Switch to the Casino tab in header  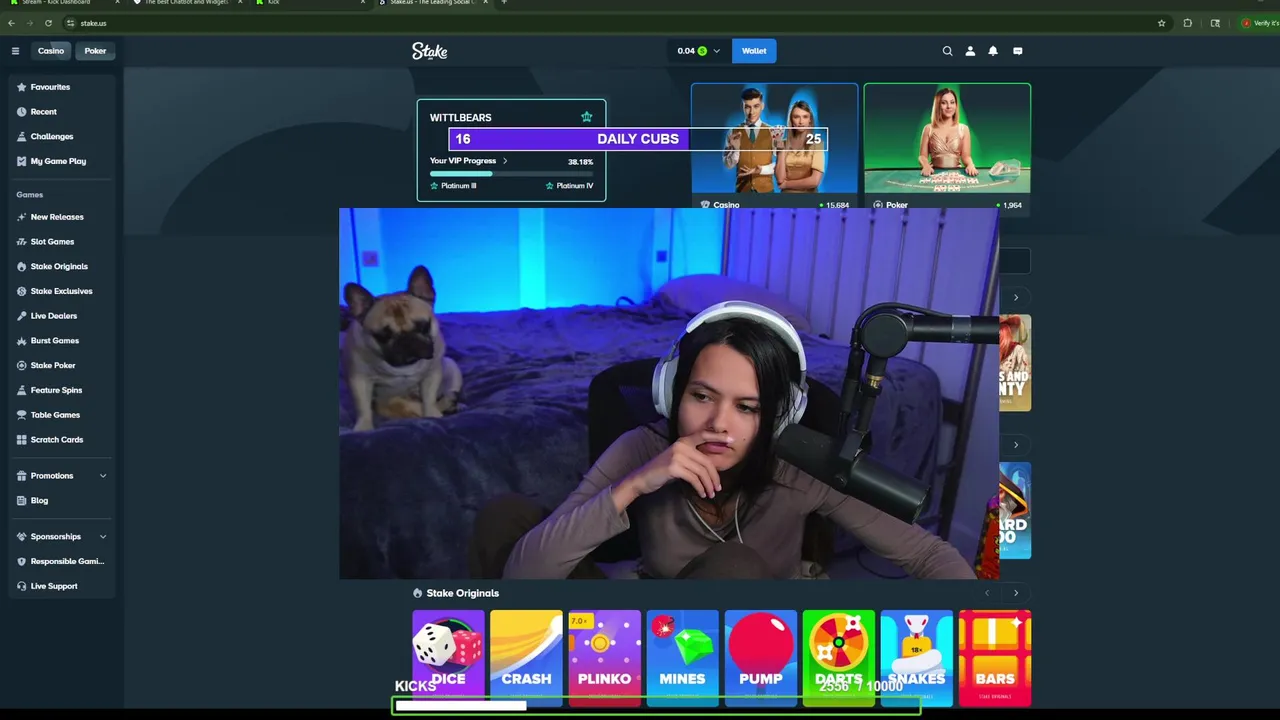point(51,51)
